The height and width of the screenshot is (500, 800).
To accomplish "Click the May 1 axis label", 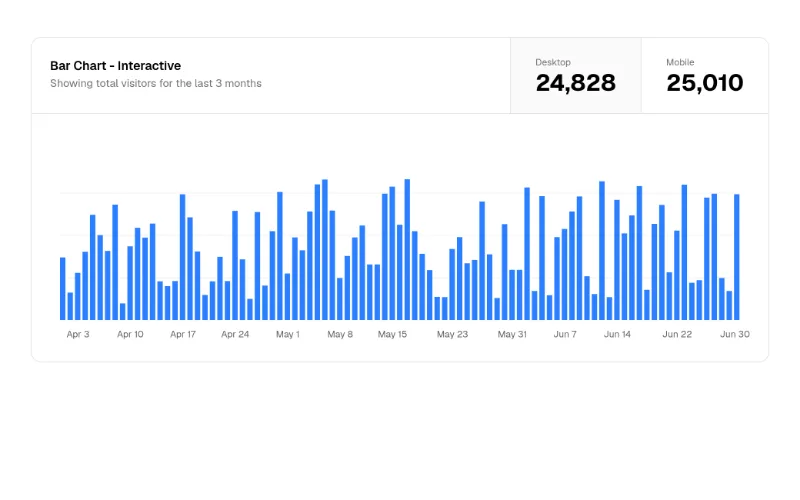I will point(288,334).
